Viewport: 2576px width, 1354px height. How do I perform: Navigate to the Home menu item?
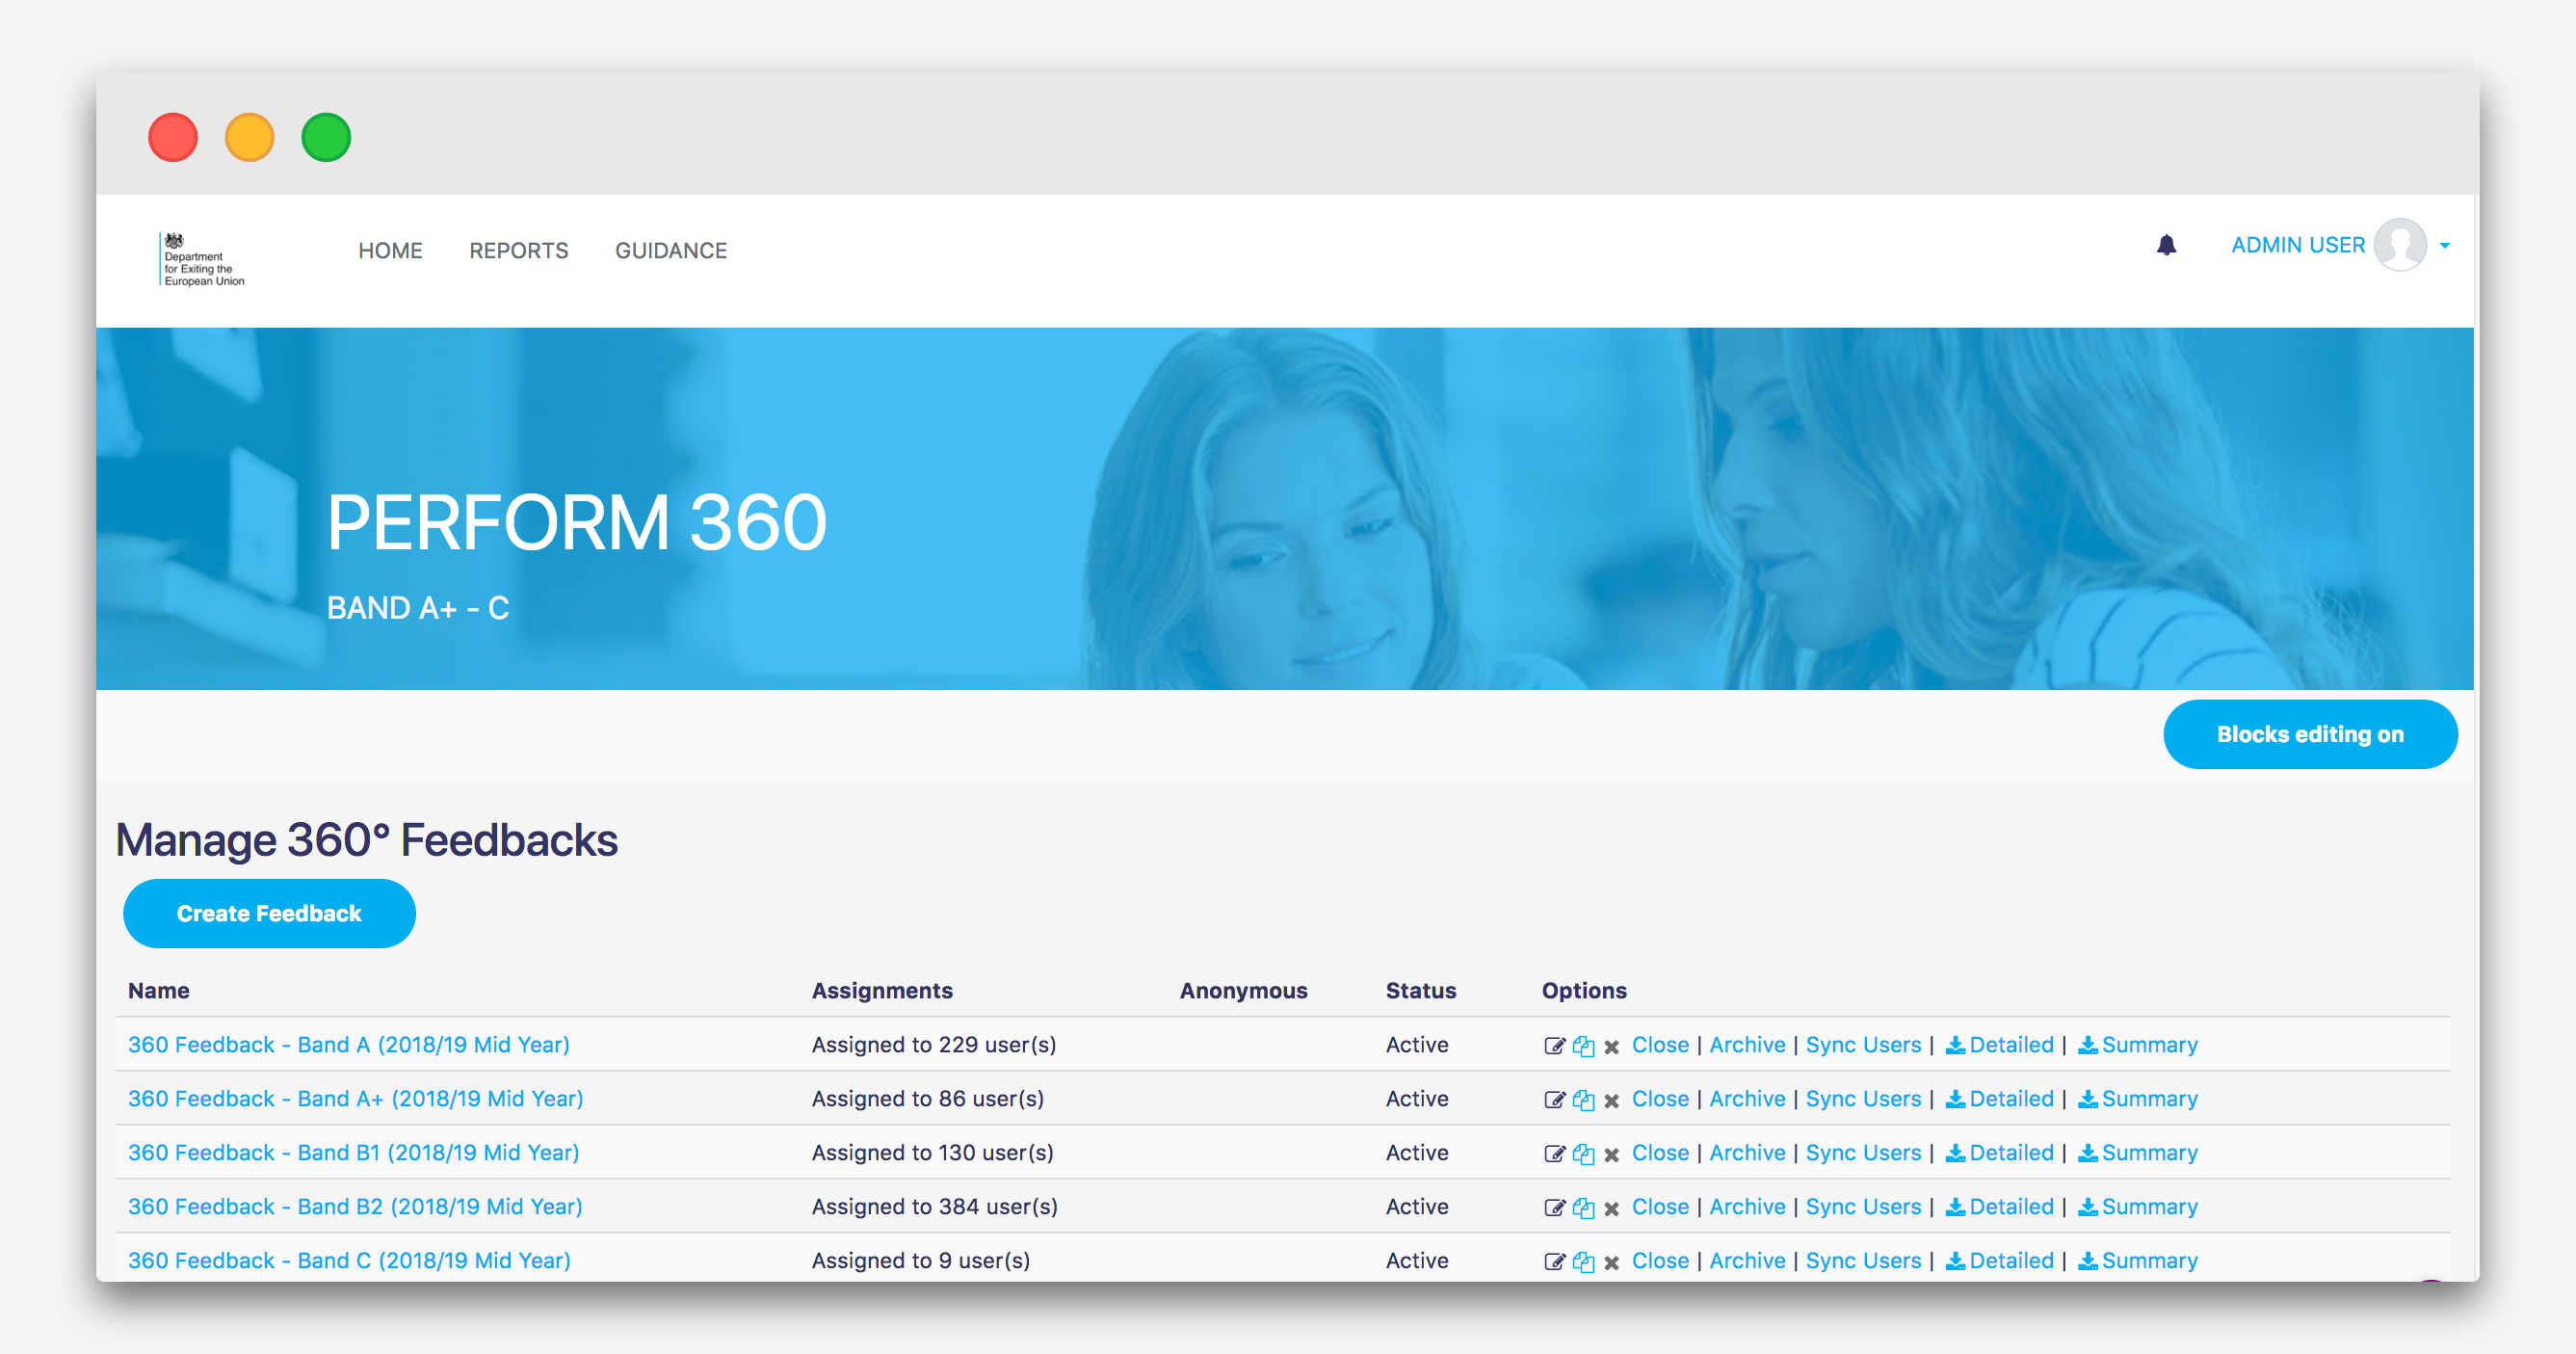click(x=390, y=250)
